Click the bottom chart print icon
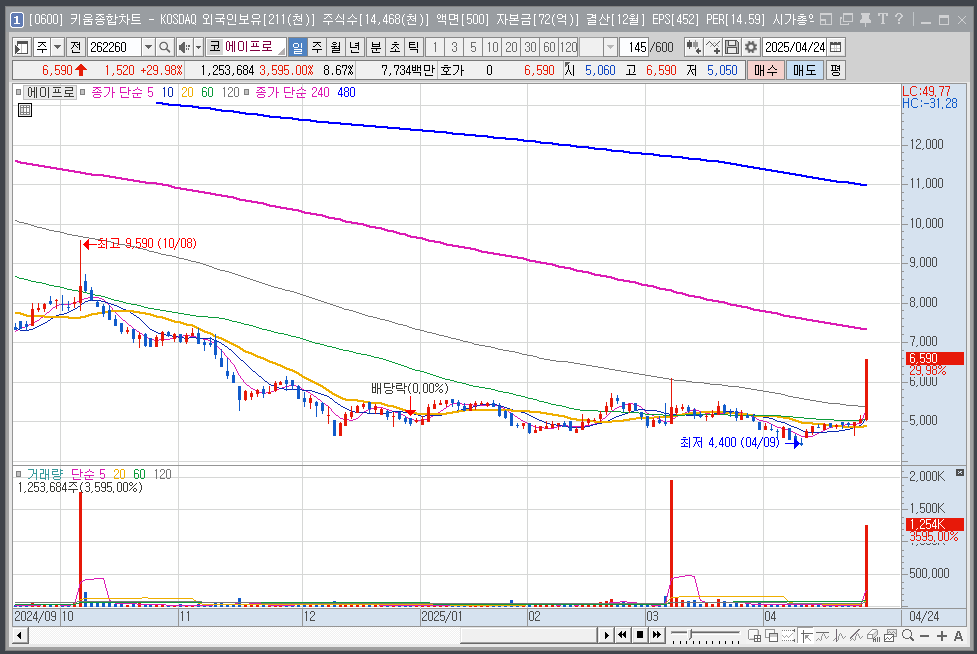This screenshot has height=654, width=977. pos(874,635)
